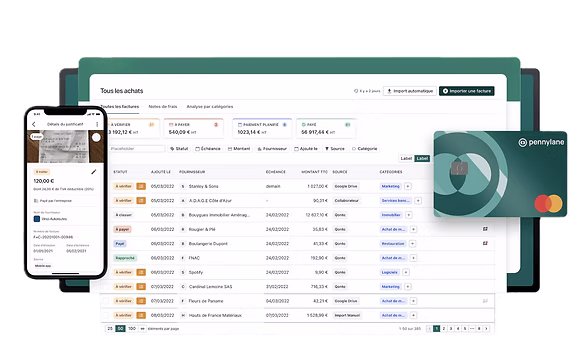Click the Import Manuel source badge
The width and height of the screenshot is (584, 364).
347,315
